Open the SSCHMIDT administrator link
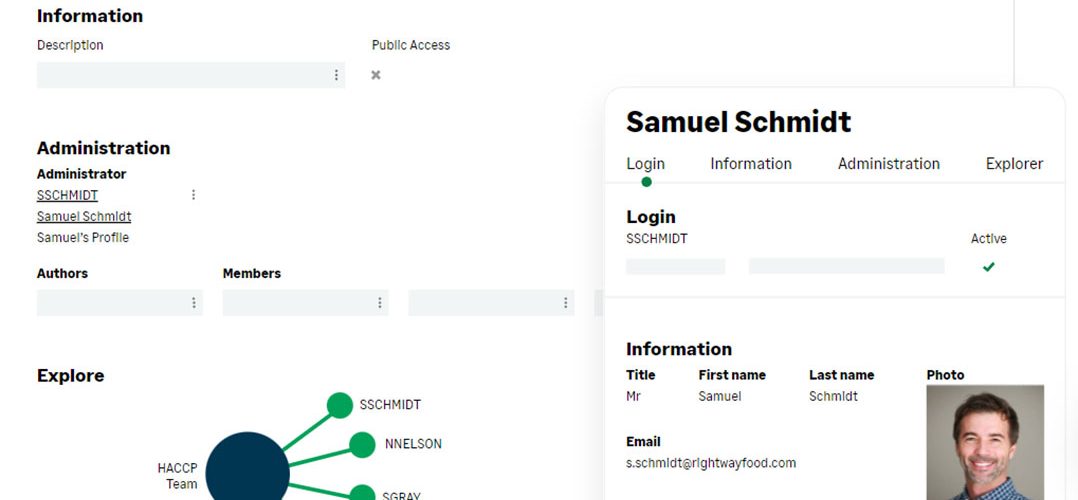This screenshot has height=500, width=1078. (x=67, y=195)
